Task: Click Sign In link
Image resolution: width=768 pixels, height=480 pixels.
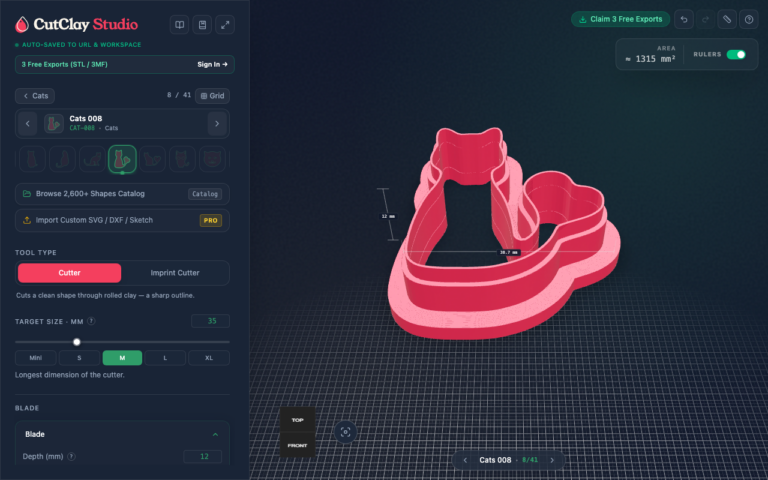Action: click(x=212, y=65)
